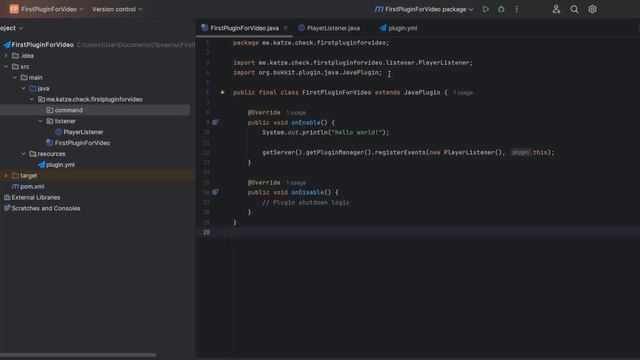Click the FirstPluginForVideo class icon in tree
Image resolution: width=640 pixels, height=360 pixels.
point(50,143)
